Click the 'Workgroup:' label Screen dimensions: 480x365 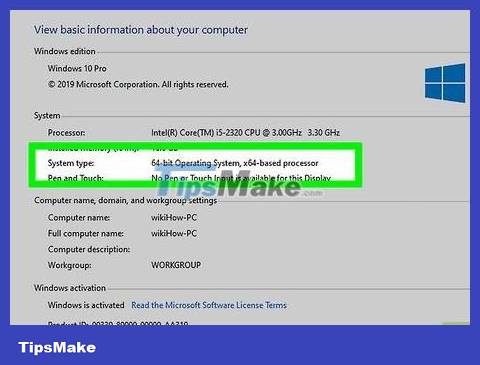(x=69, y=265)
